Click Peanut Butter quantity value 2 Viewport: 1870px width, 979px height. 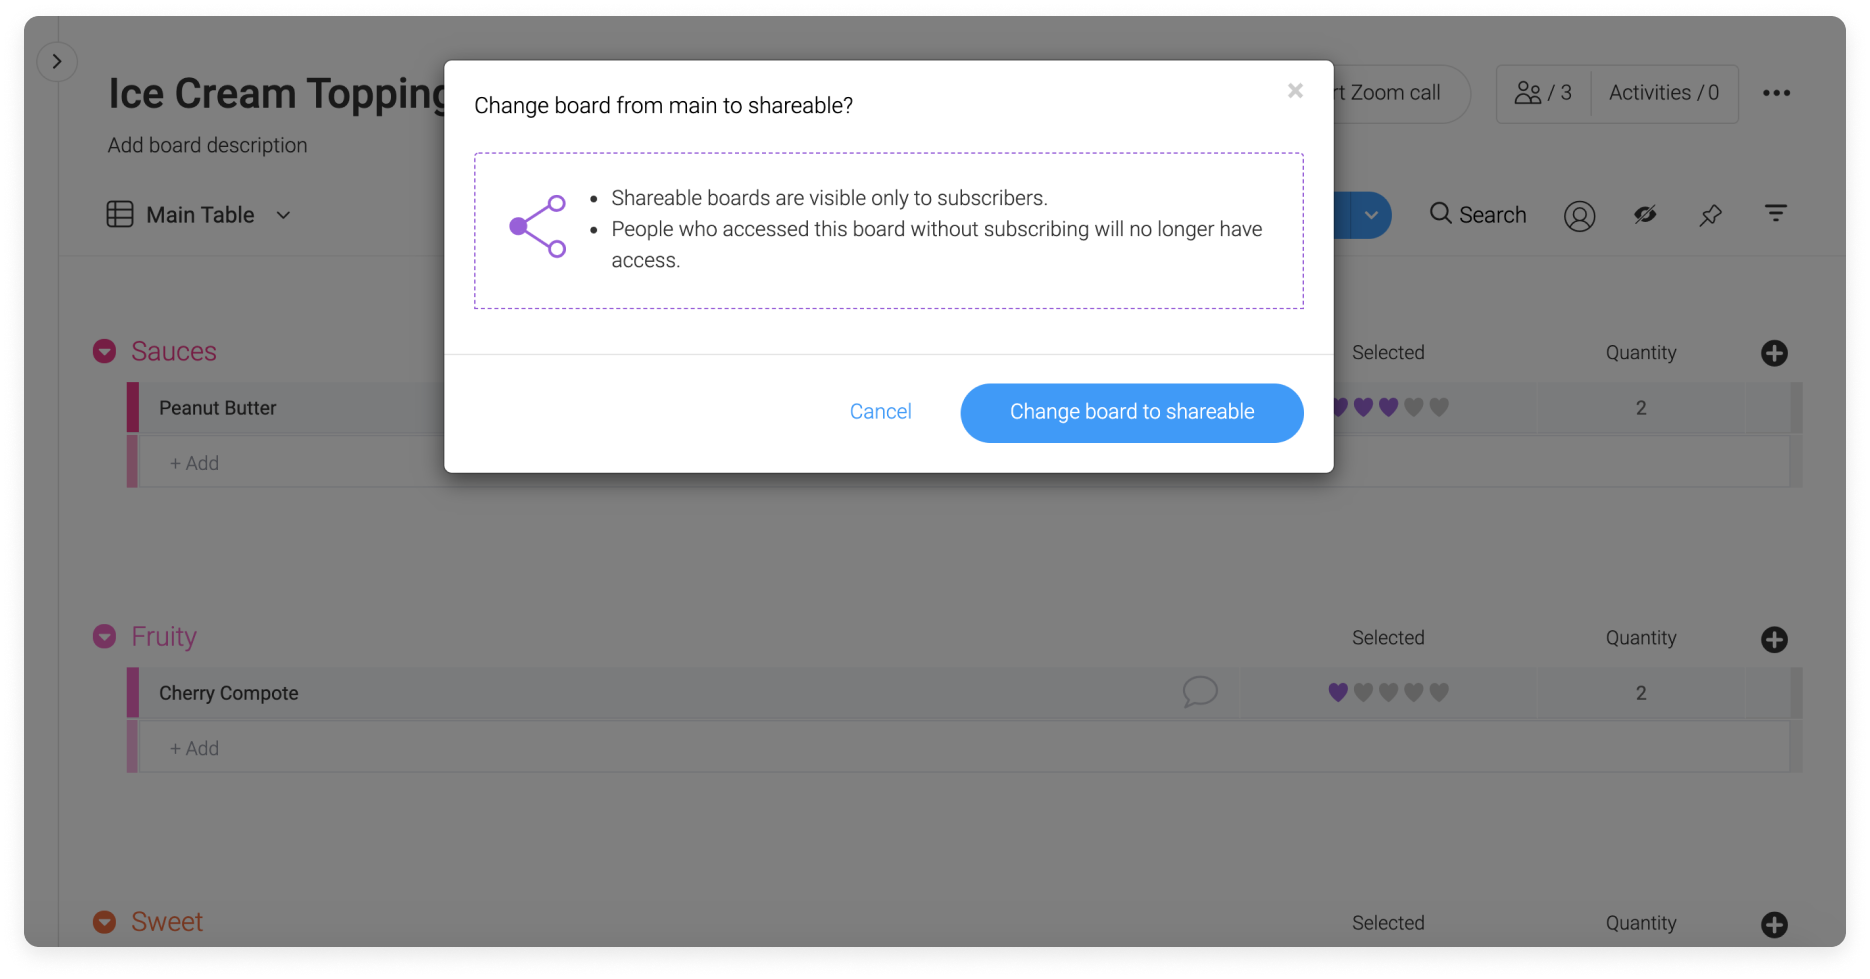tap(1641, 408)
